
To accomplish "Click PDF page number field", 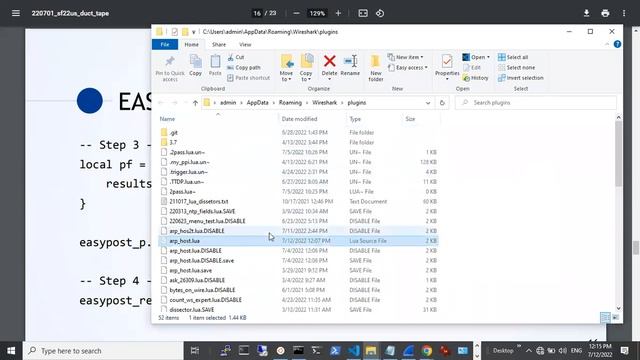I will point(257,13).
